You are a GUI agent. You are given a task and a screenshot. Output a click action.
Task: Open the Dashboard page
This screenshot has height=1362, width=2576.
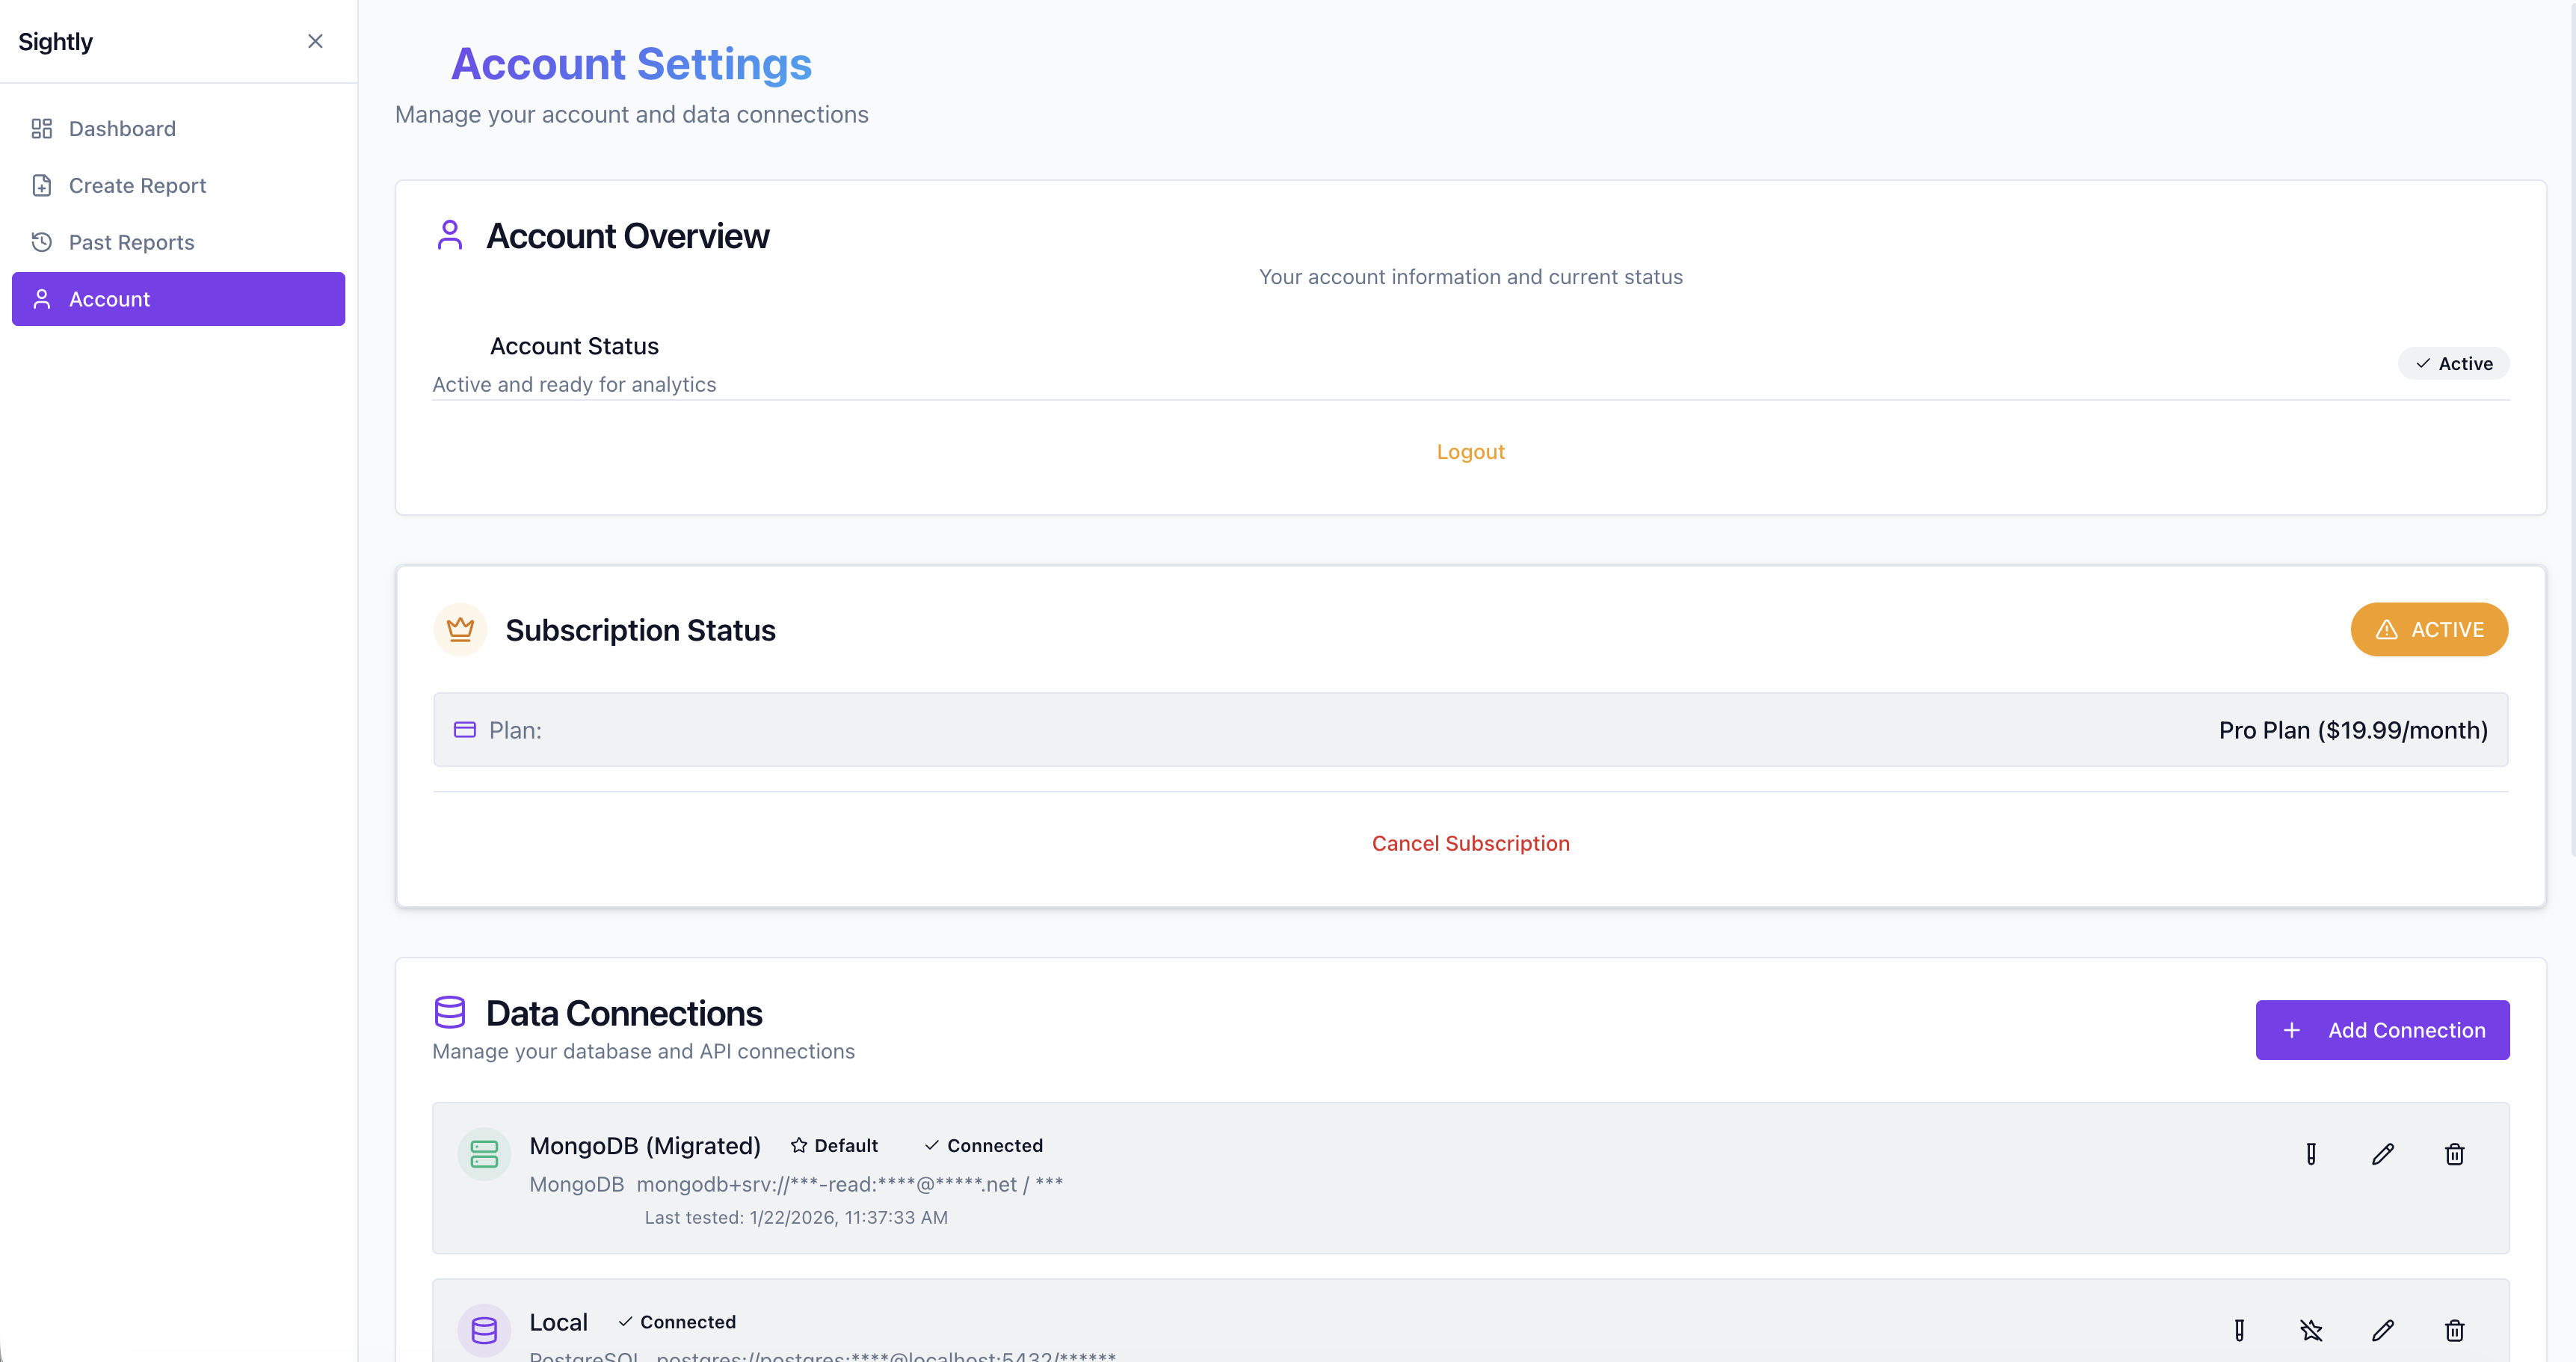(122, 129)
